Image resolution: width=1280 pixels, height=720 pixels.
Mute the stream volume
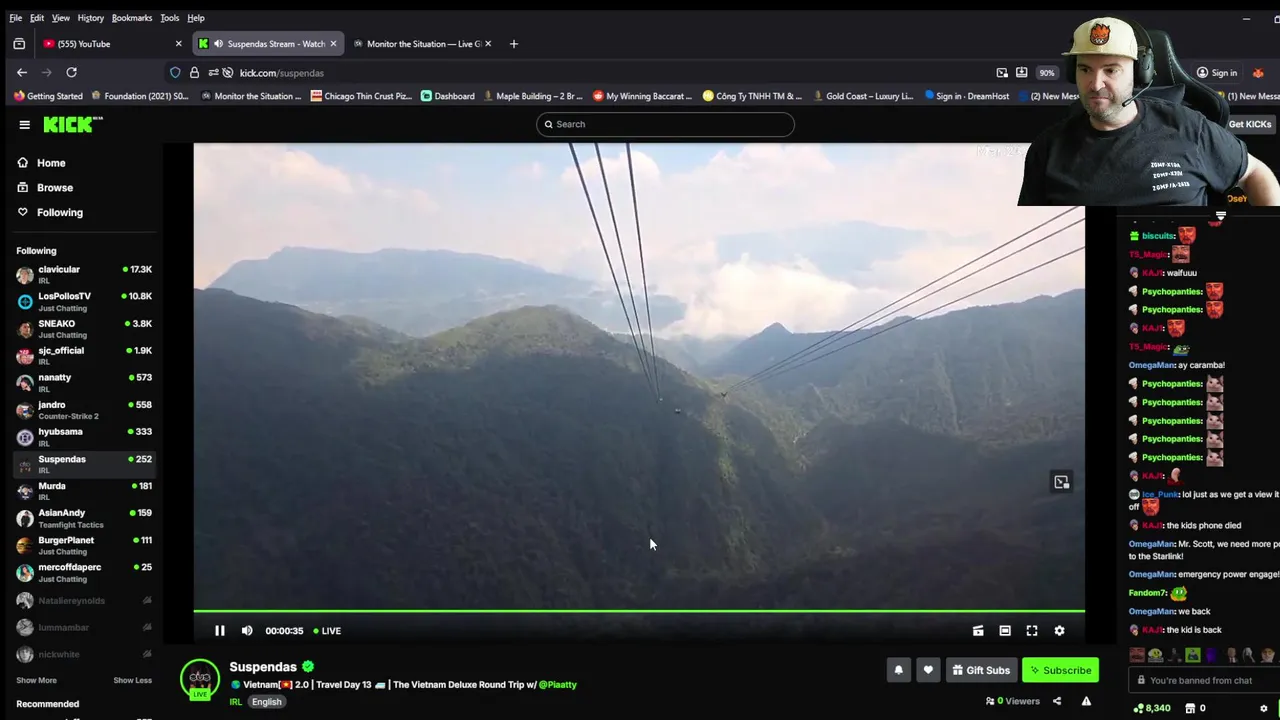(x=247, y=631)
